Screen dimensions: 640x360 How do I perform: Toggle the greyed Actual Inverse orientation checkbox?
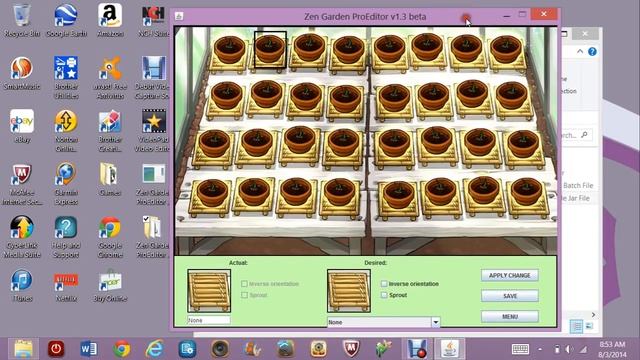244,283
